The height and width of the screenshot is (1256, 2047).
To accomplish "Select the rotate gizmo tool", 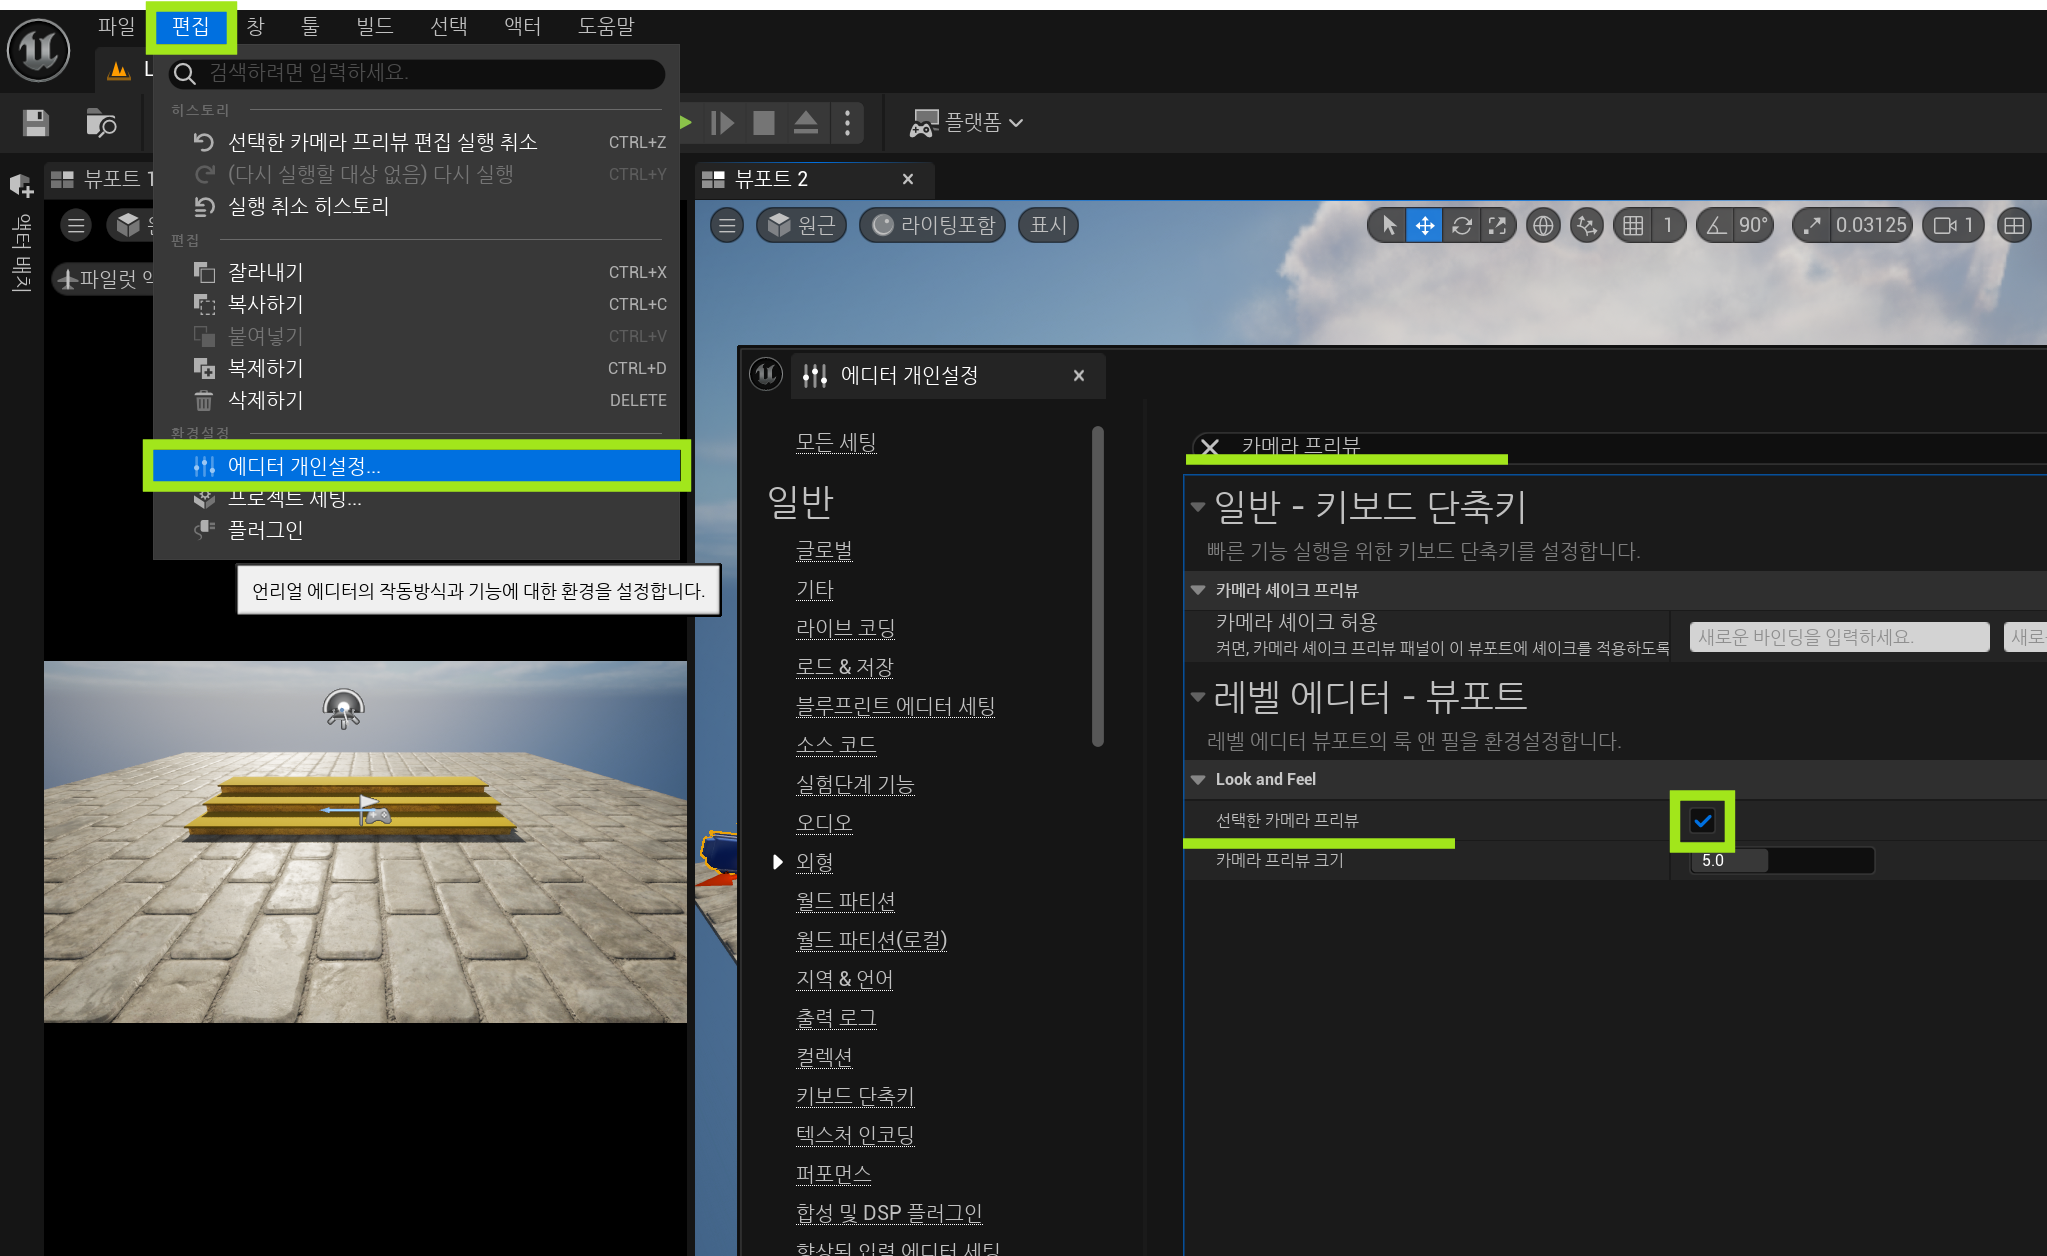I will click(1461, 226).
